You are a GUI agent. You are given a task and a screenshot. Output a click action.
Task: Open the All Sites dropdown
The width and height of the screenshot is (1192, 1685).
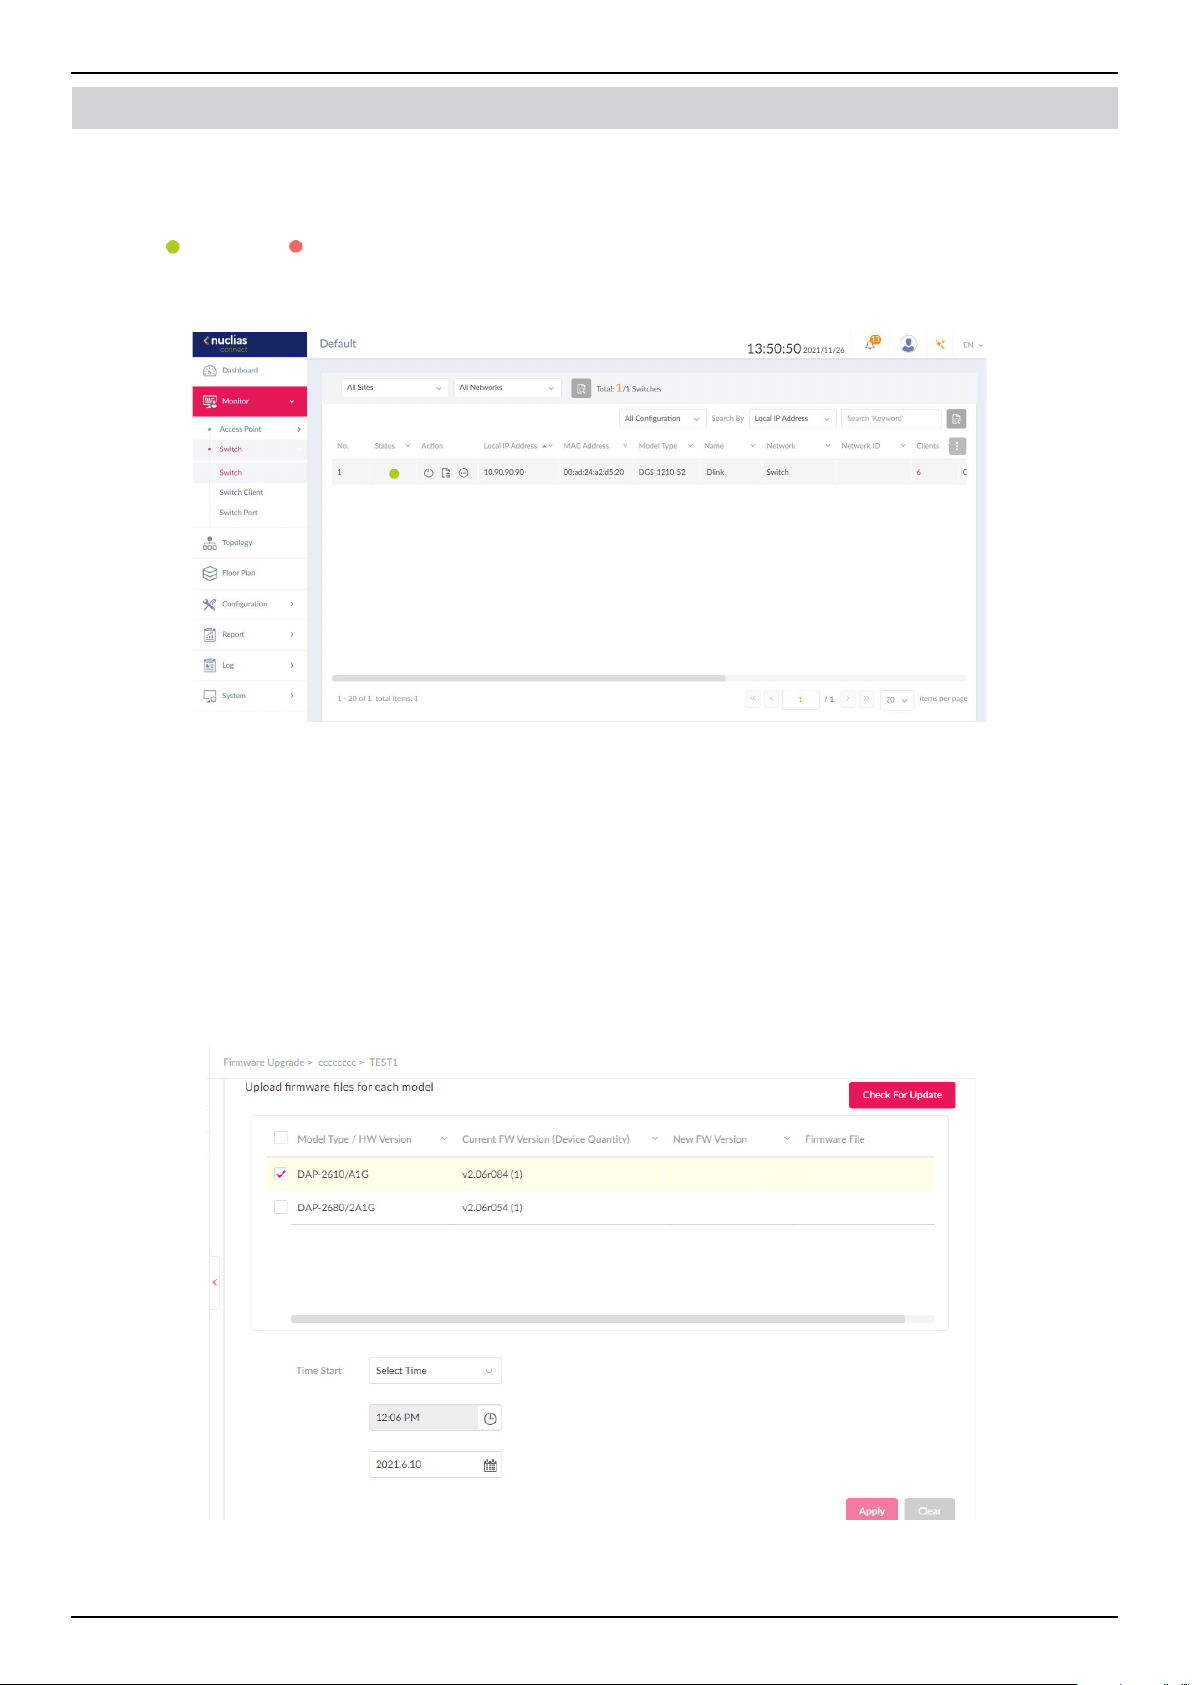394,388
